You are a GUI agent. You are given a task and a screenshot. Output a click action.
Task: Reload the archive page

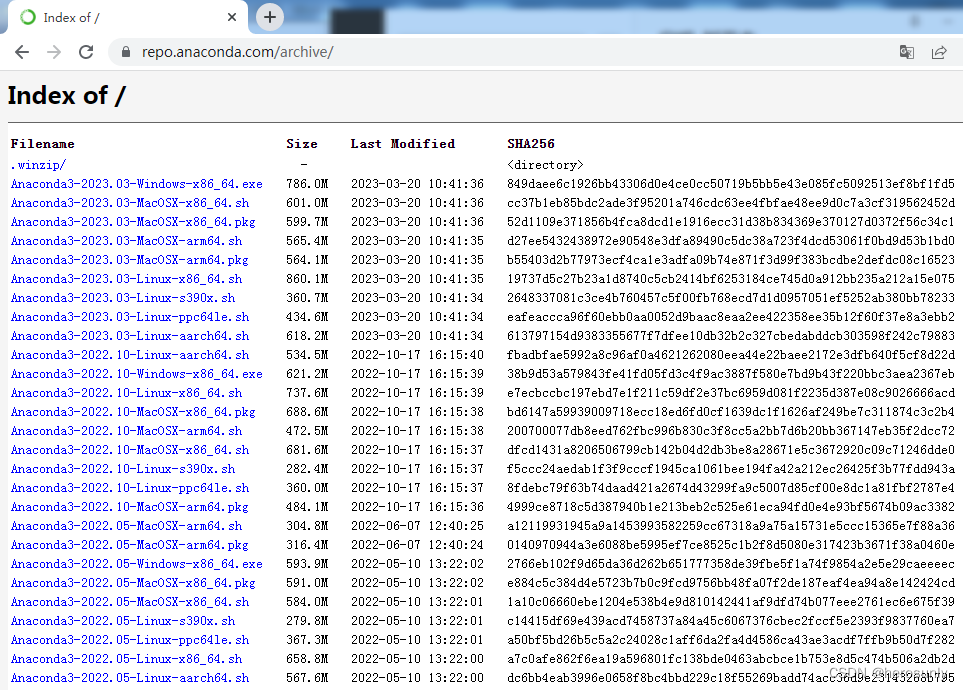coord(86,52)
